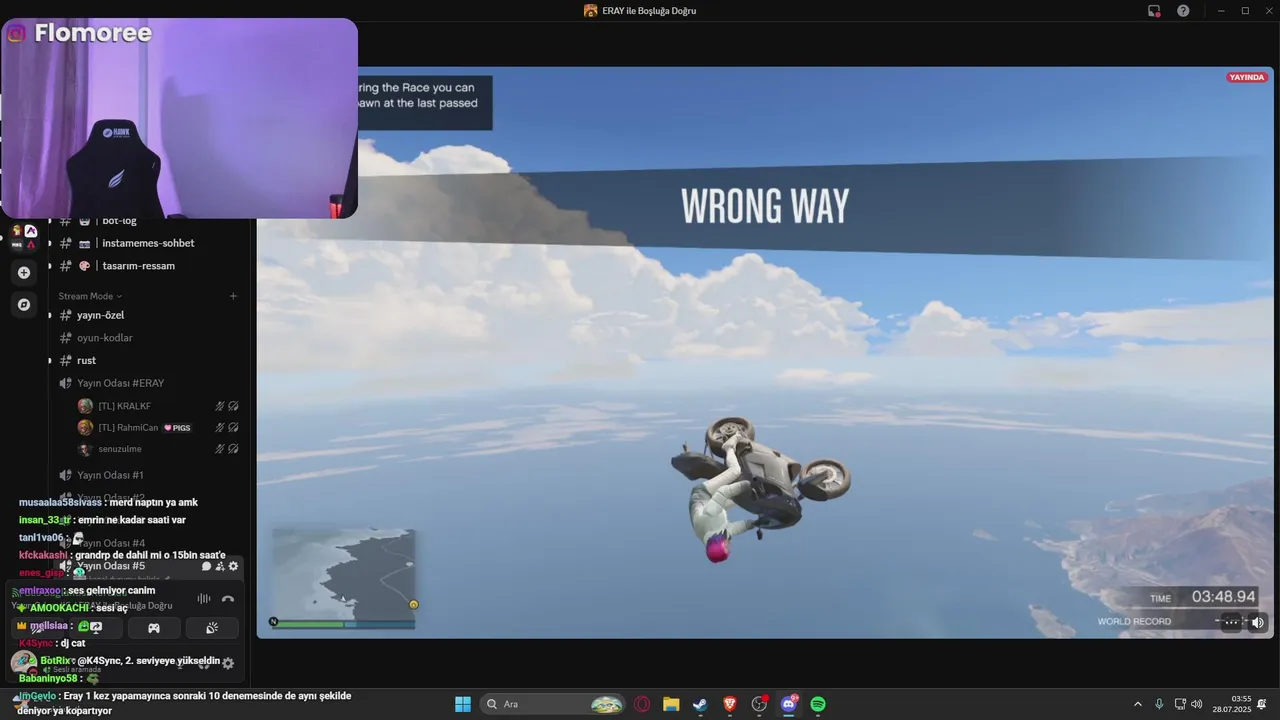This screenshot has height=720, width=1280.
Task: Open the instamemes-sohbet channel
Action: [x=148, y=243]
